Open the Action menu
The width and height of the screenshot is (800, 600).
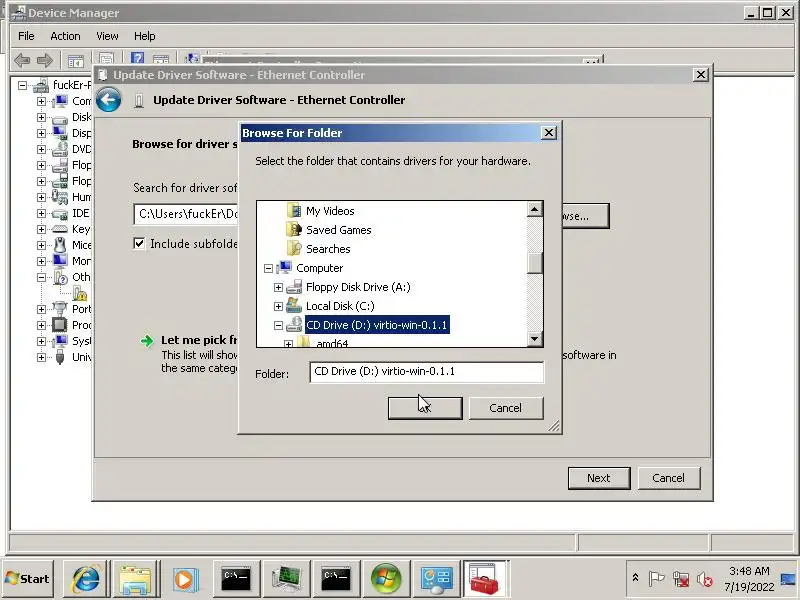tap(65, 36)
